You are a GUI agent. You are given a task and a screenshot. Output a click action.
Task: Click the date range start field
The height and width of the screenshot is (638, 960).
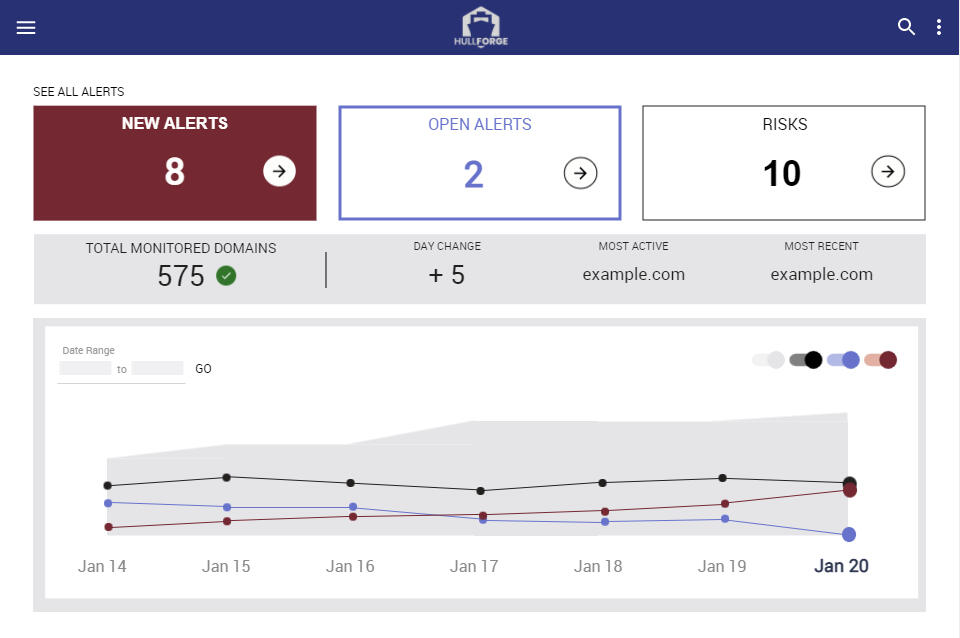click(85, 369)
